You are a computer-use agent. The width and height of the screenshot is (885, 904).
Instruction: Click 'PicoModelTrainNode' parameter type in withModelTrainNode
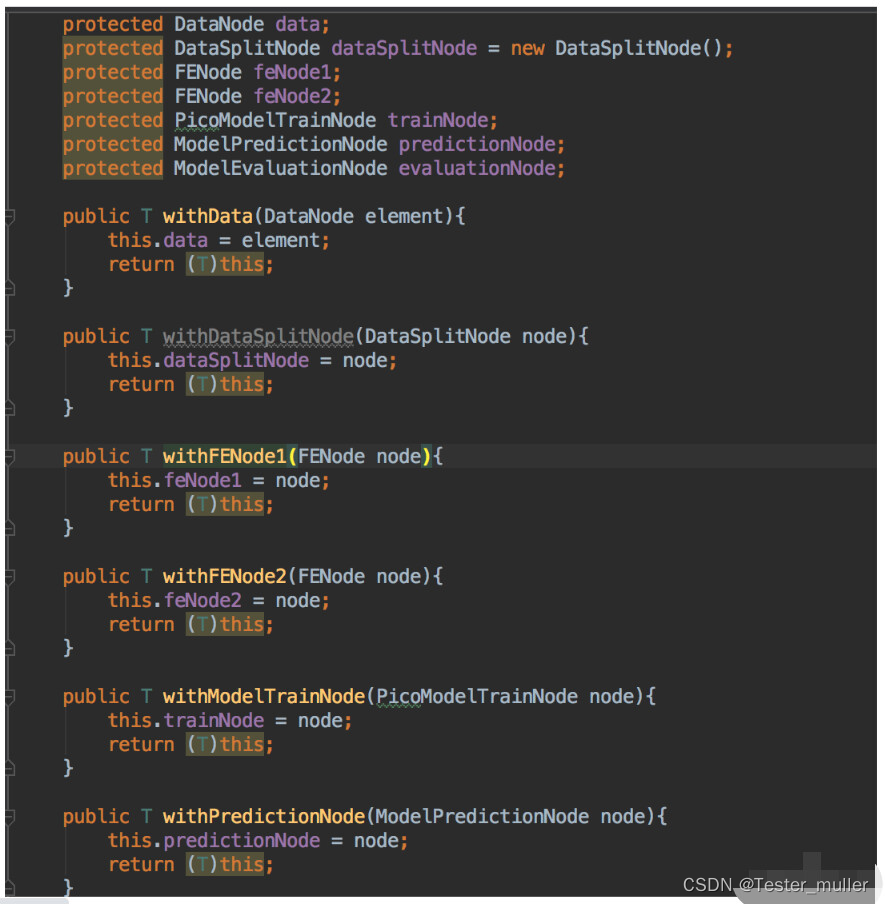pos(477,696)
